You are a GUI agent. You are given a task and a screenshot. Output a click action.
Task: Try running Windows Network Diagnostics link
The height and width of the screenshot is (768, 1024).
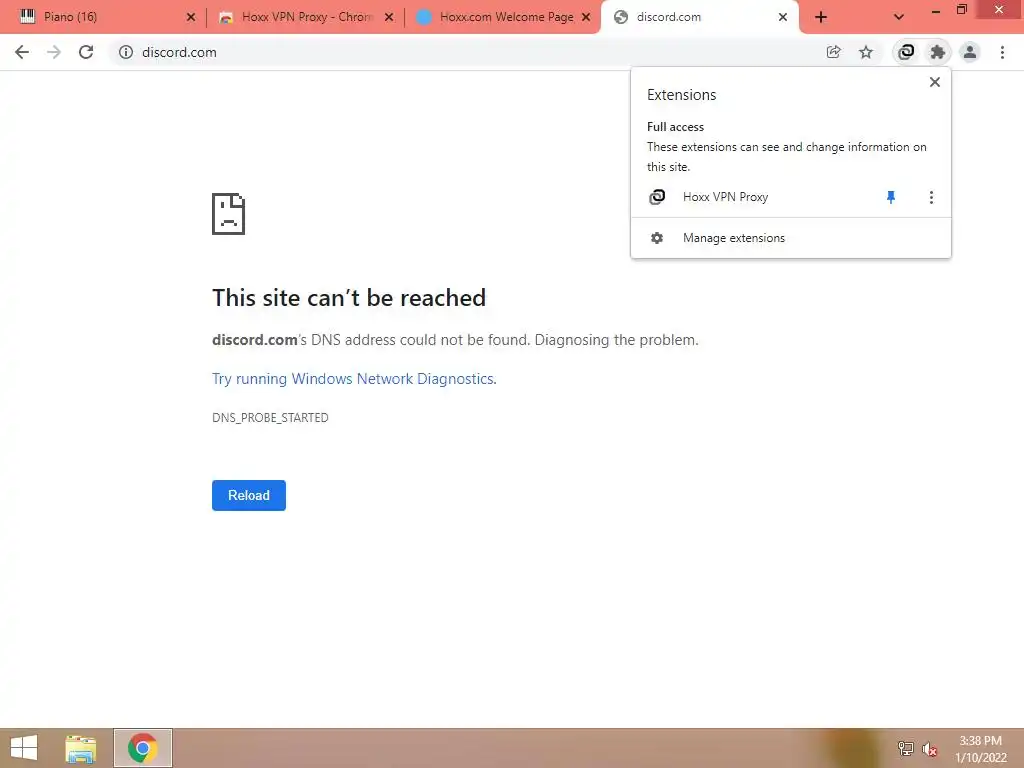354,379
